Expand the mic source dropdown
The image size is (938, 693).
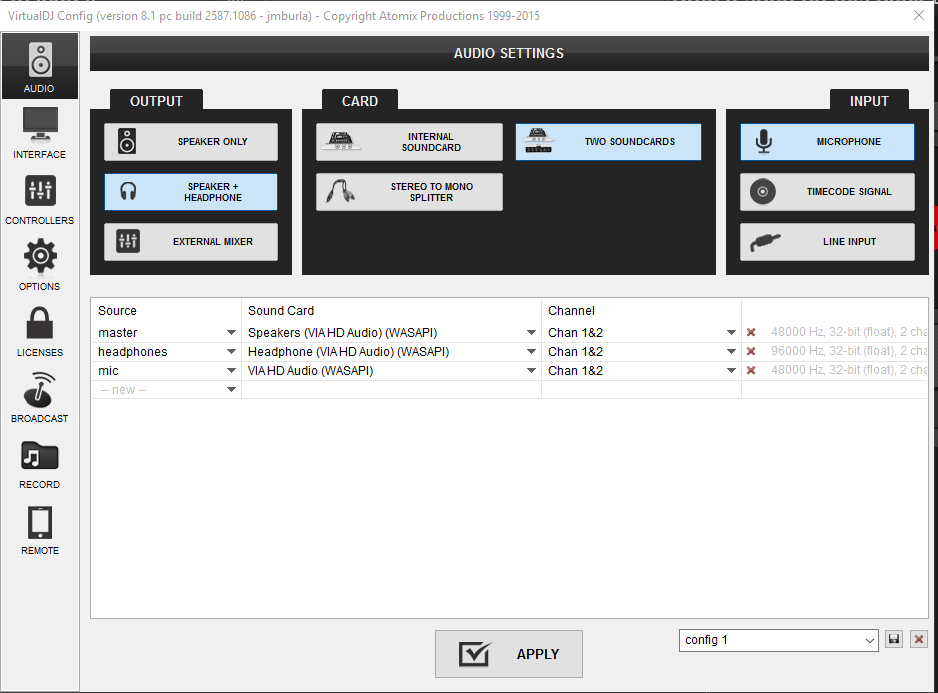(x=231, y=371)
